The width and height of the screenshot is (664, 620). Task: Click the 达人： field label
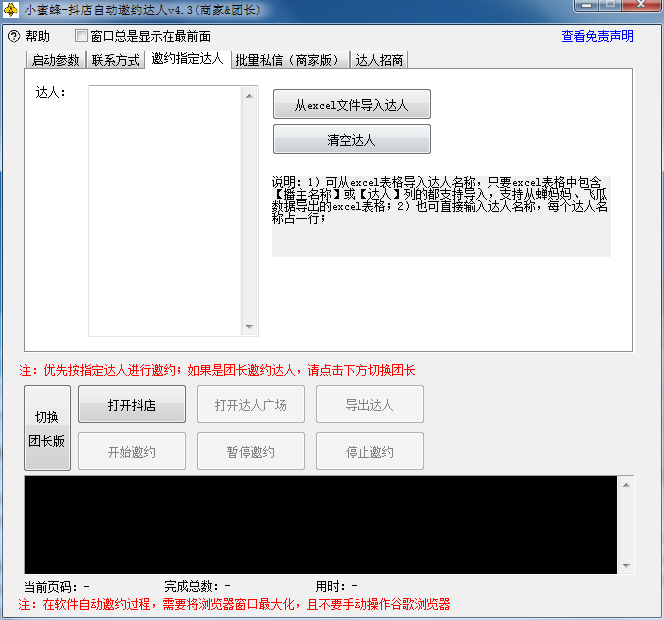point(50,92)
